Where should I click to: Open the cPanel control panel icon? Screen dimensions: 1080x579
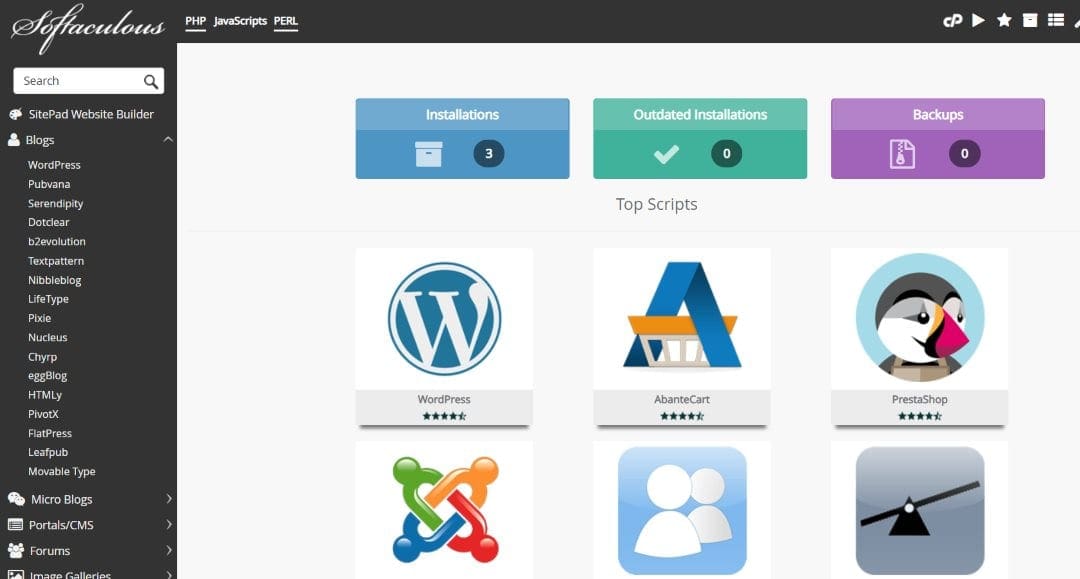pyautogui.click(x=953, y=21)
